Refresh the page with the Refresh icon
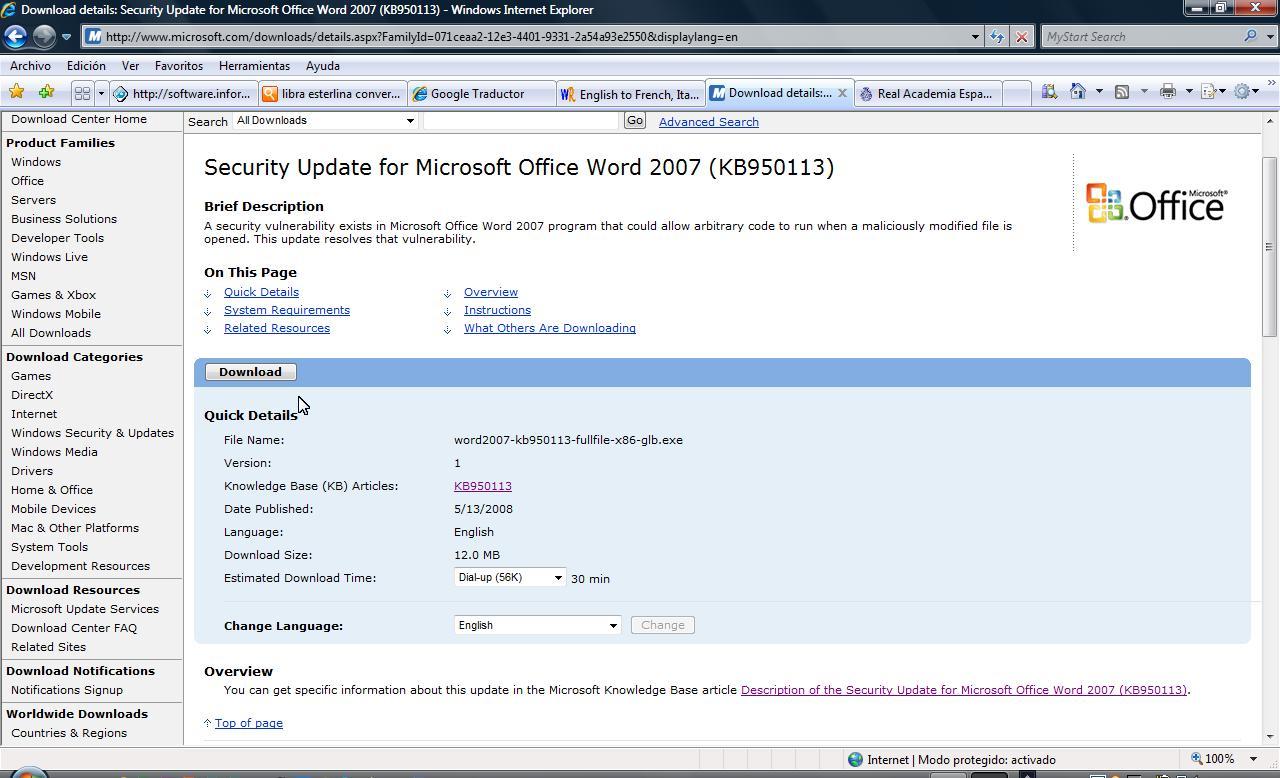Image resolution: width=1280 pixels, height=778 pixels. [997, 37]
